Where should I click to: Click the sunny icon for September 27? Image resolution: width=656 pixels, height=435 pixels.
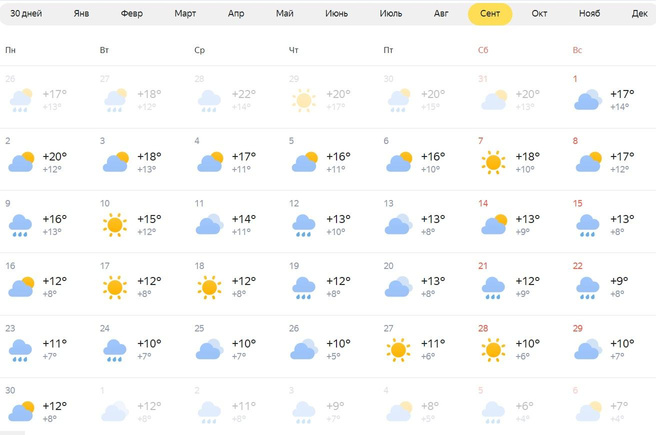tap(398, 350)
